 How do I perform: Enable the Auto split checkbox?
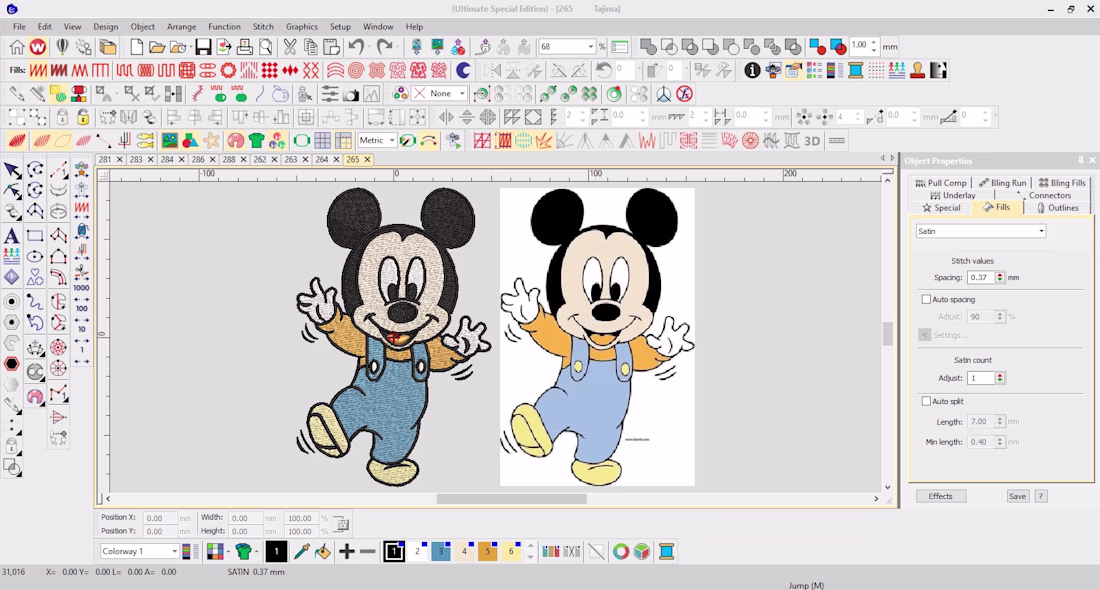tap(926, 401)
